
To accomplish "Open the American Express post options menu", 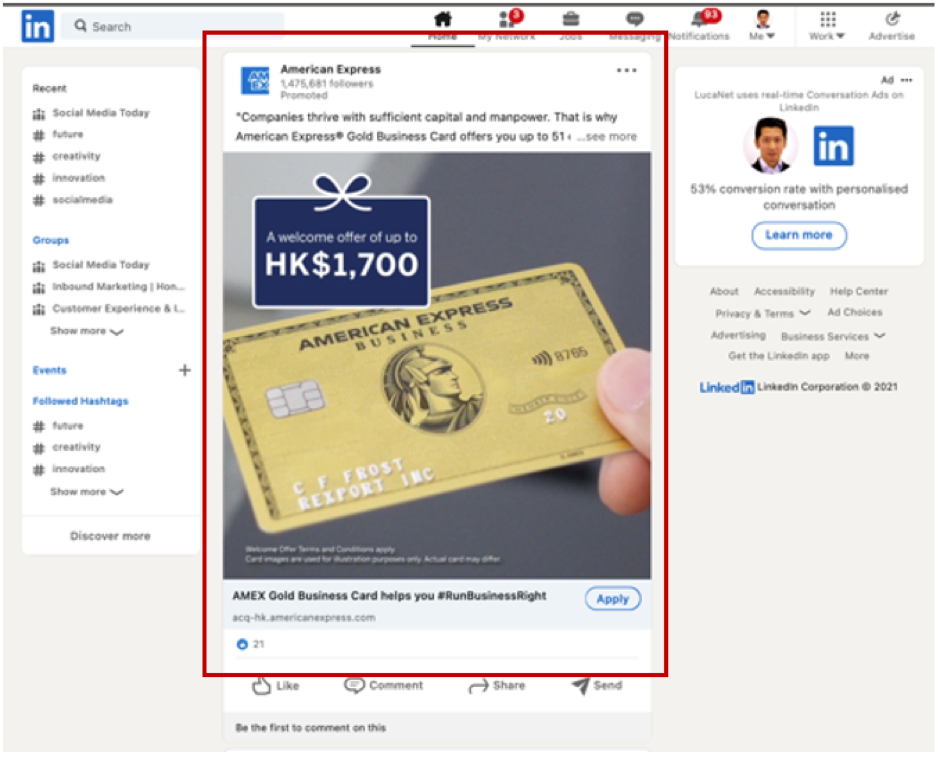I will point(626,71).
